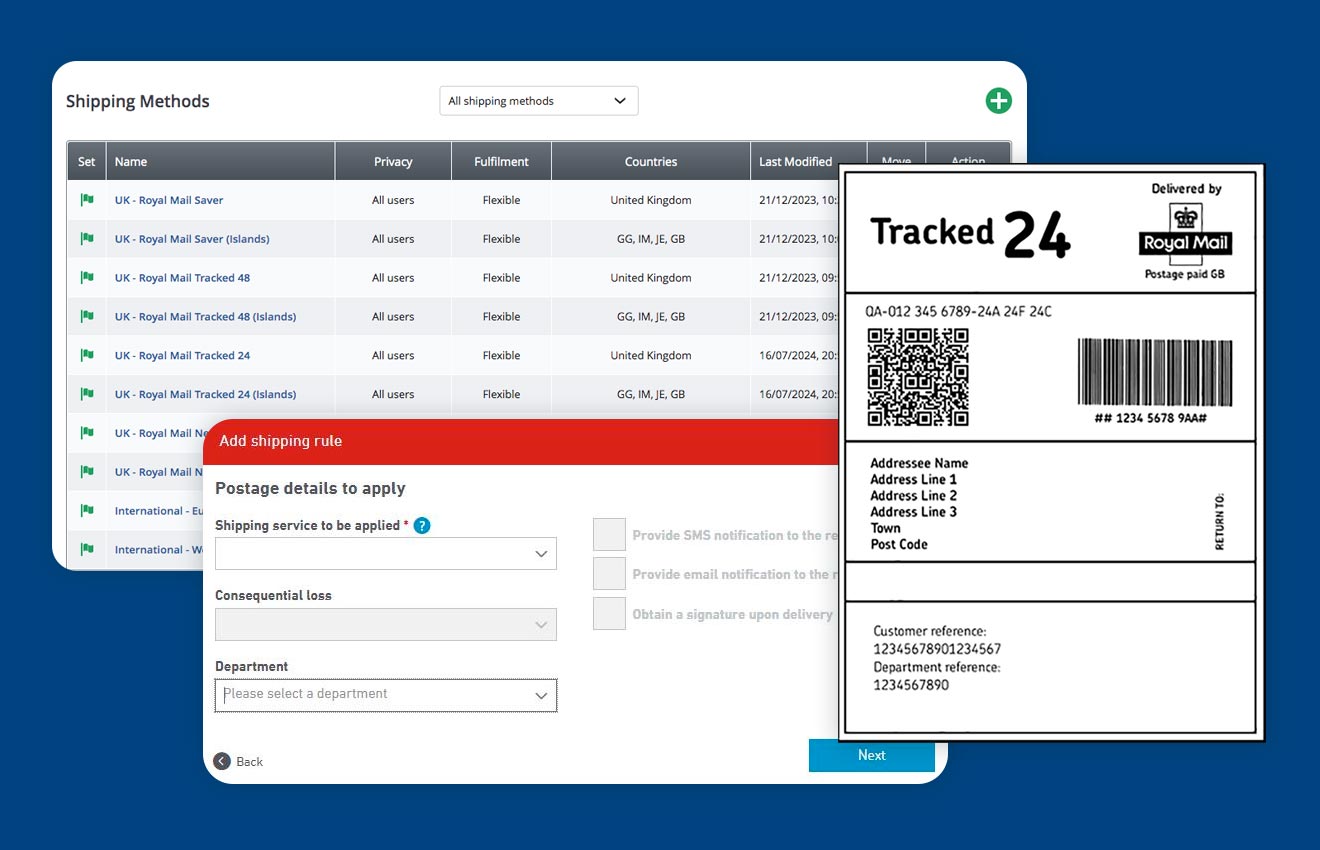The image size is (1320, 850).
Task: Open the Consequential loss dropdown
Action: [x=385, y=624]
